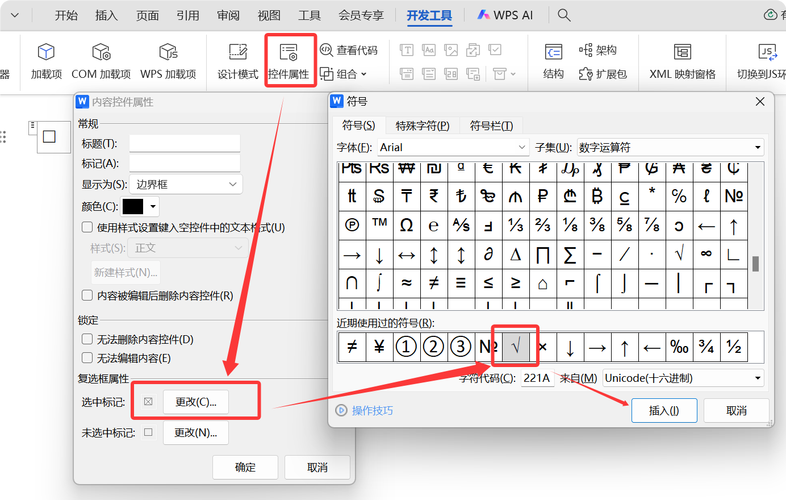Pick the ™ trademark symbol
Image resolution: width=786 pixels, height=500 pixels.
pyautogui.click(x=379, y=225)
